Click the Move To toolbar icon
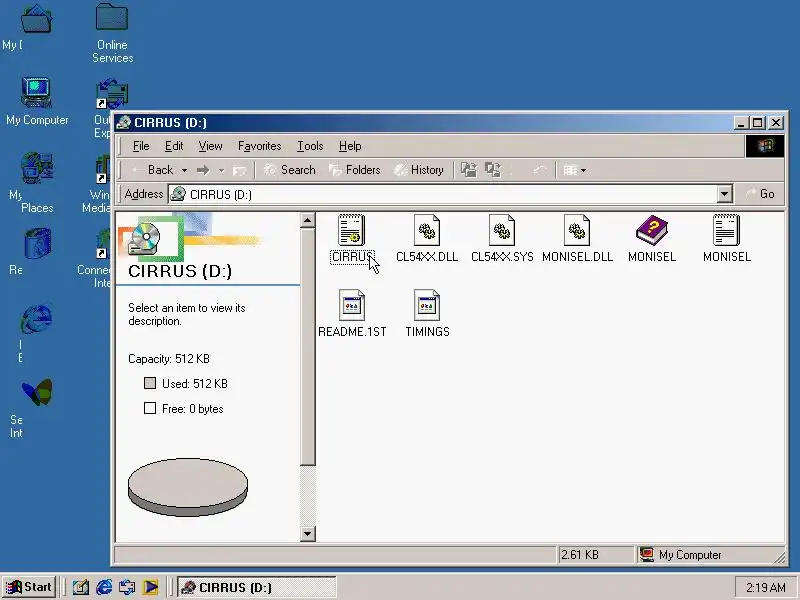This screenshot has height=600, width=800. pyautogui.click(x=469, y=170)
